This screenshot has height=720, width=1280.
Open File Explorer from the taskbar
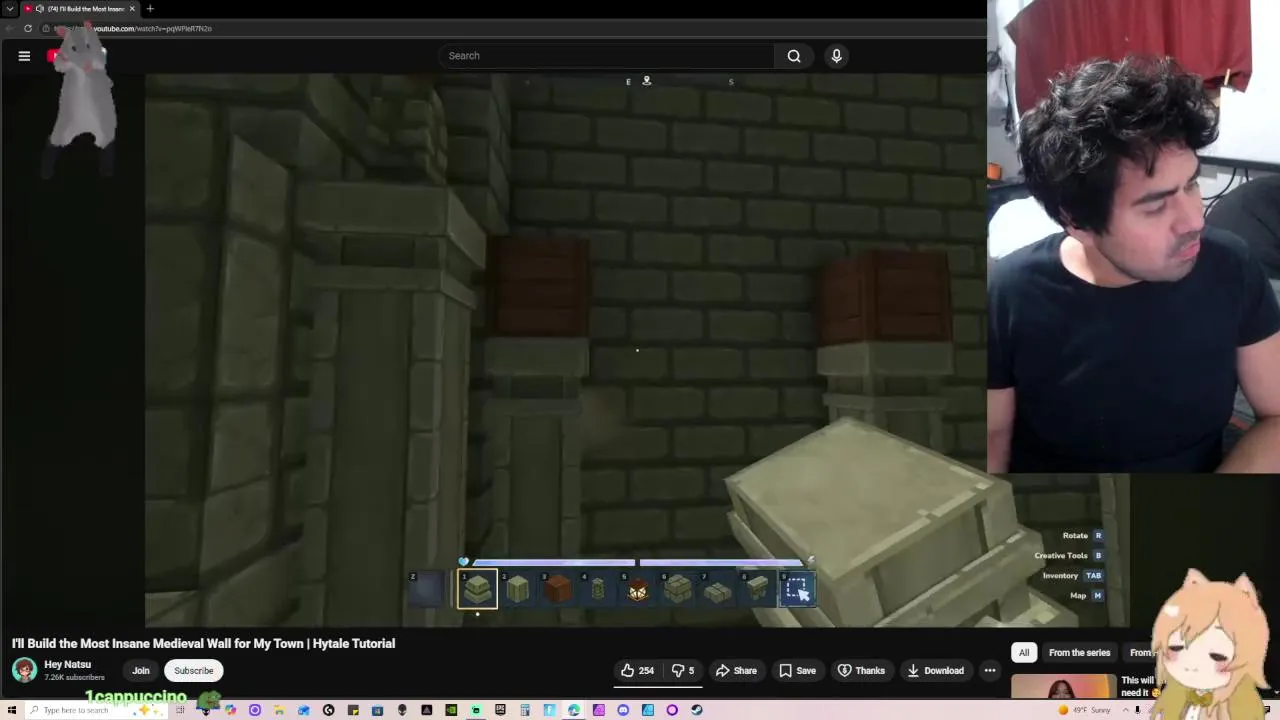tap(279, 710)
